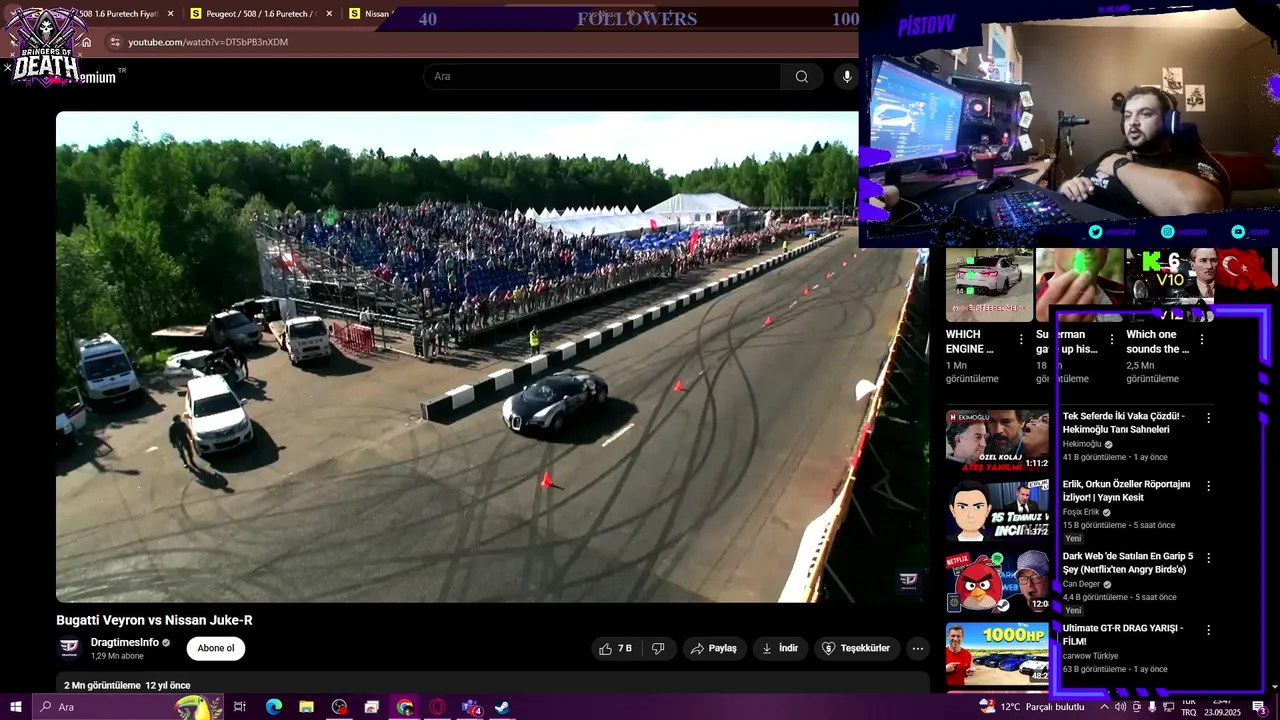Viewport: 1280px width, 720px height.
Task: Like the Bugatti Veyron video
Action: tap(615, 648)
